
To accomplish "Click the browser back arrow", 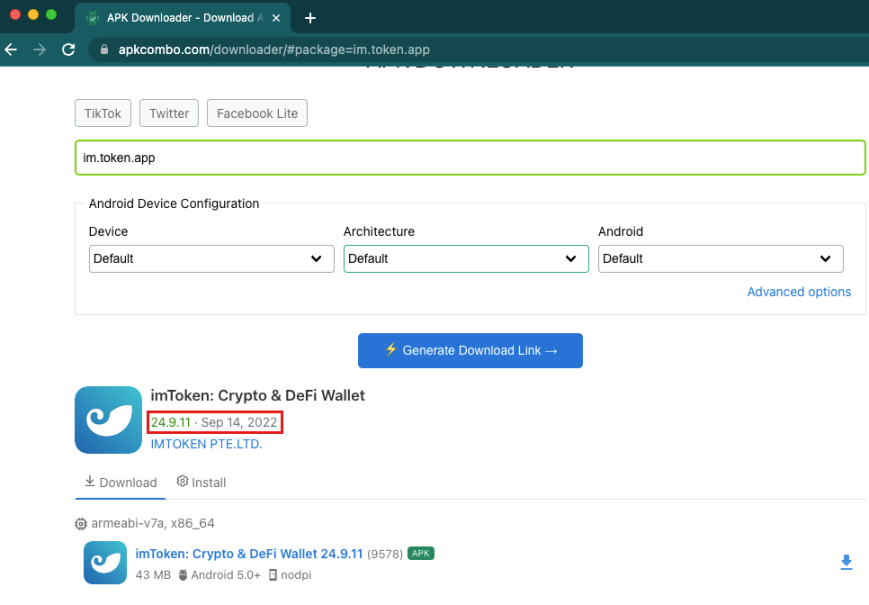I will point(11,49).
